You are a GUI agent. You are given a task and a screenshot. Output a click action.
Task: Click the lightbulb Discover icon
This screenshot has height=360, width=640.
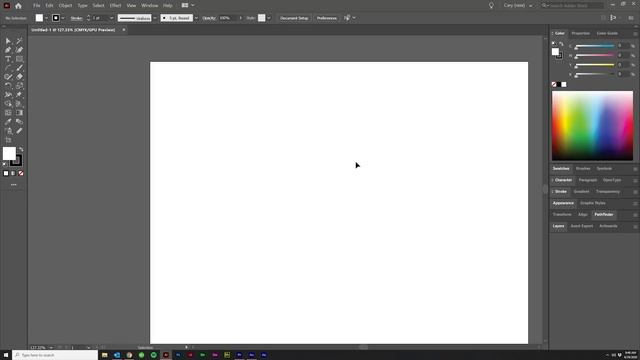point(491,6)
